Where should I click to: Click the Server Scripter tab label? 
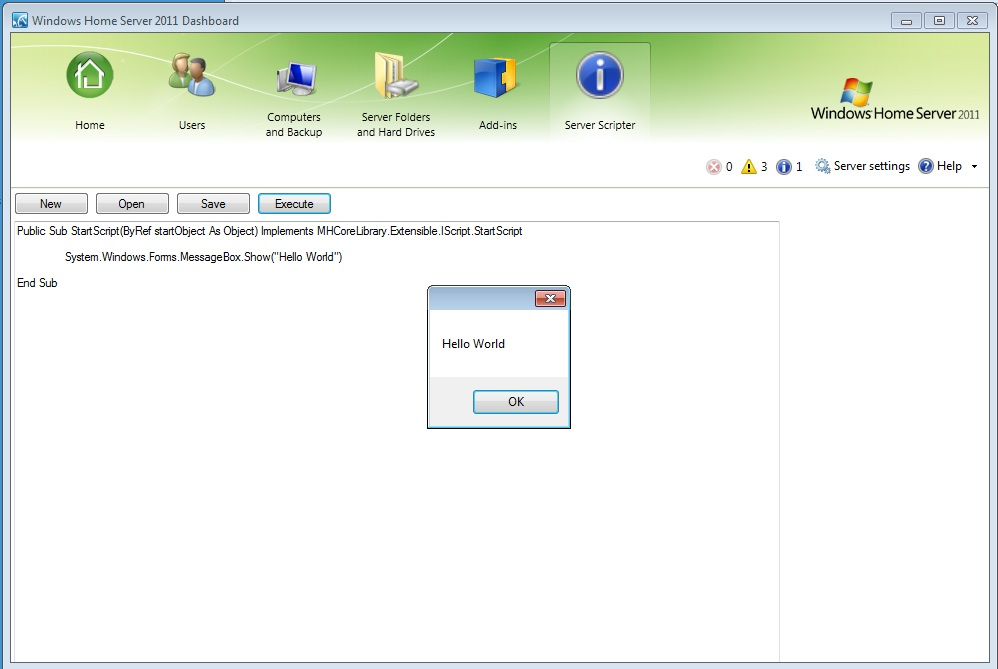(x=600, y=125)
